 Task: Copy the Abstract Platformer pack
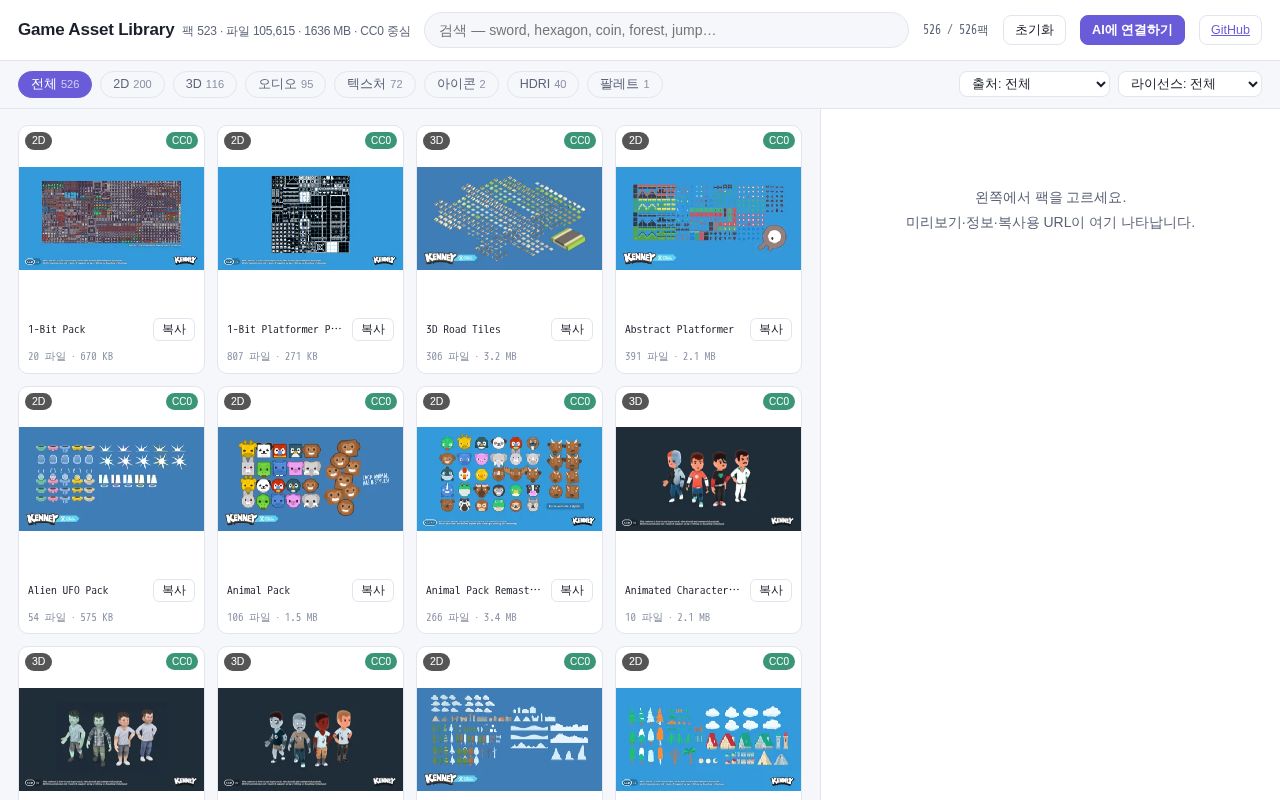pos(771,329)
